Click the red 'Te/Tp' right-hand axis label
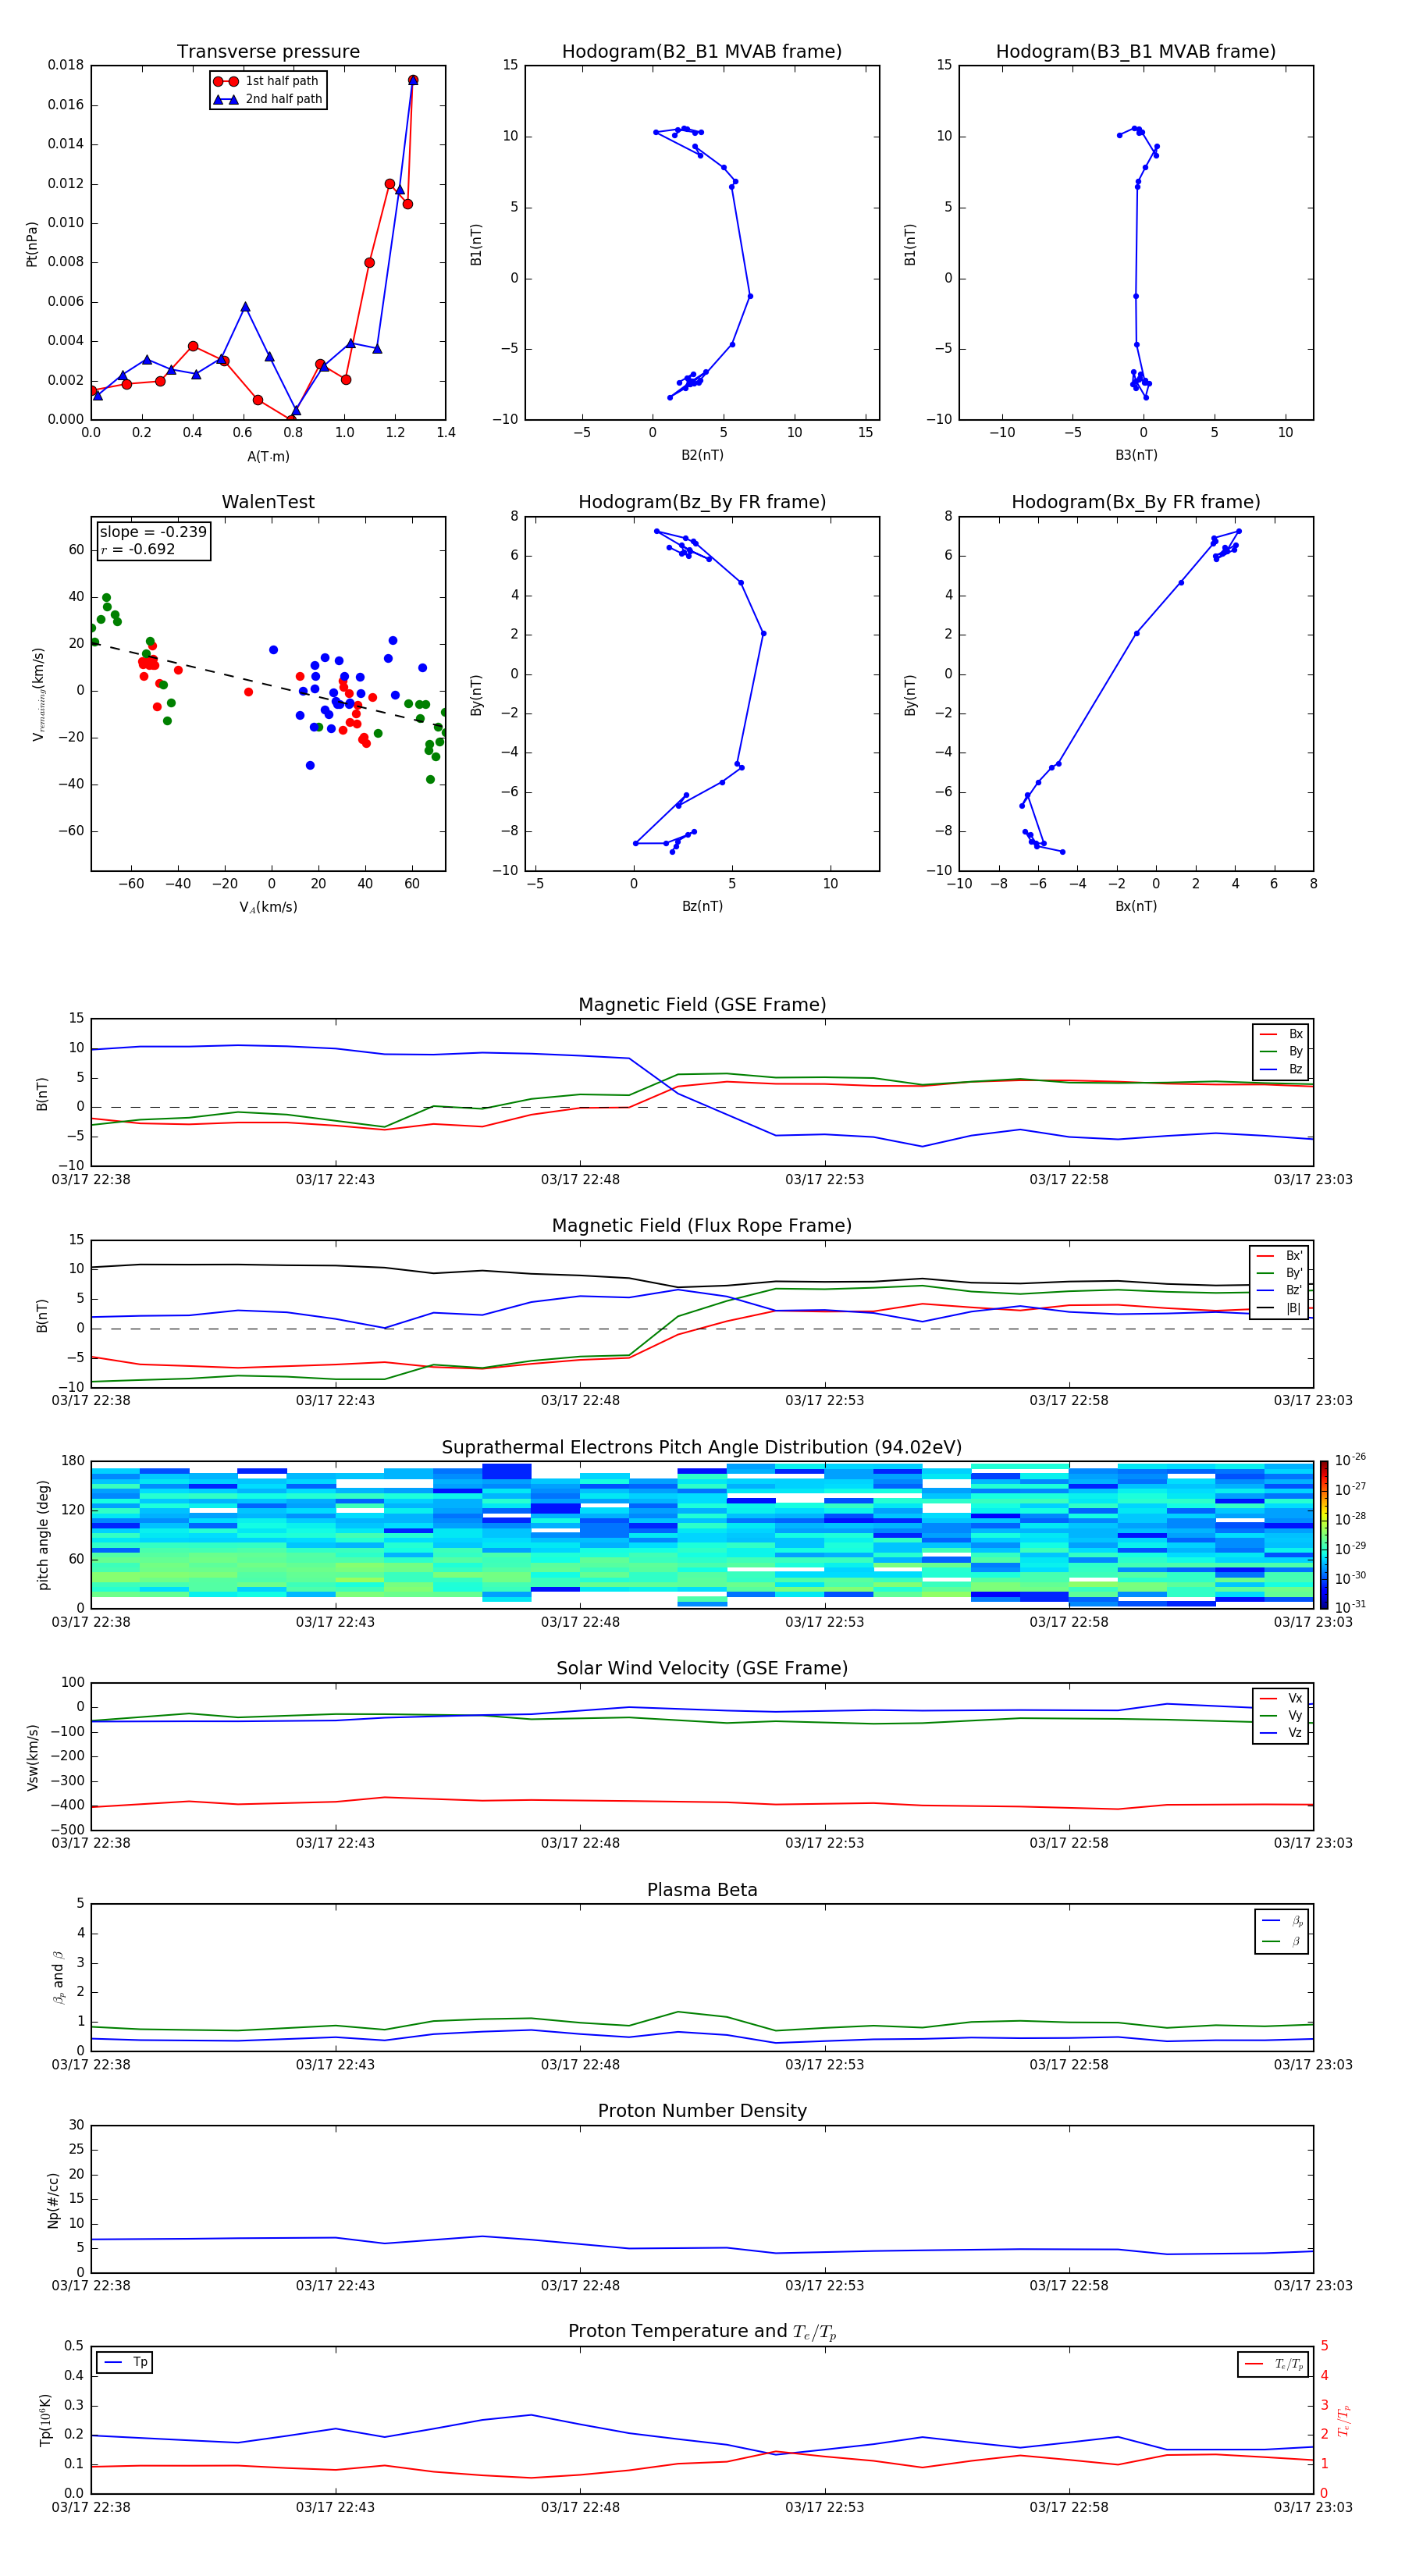The image size is (1405, 2576). (x=1344, y=2420)
